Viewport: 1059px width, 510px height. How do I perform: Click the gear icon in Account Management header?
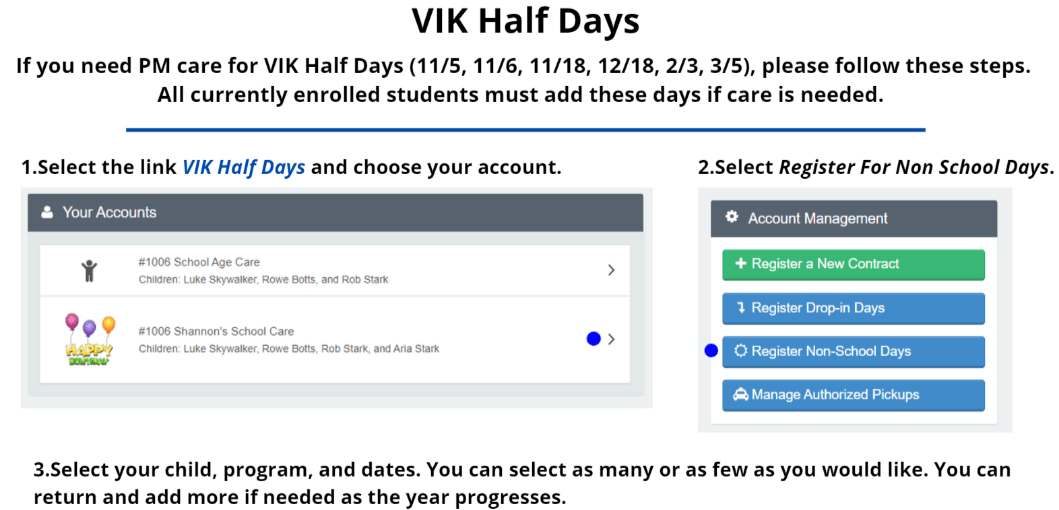(x=731, y=218)
